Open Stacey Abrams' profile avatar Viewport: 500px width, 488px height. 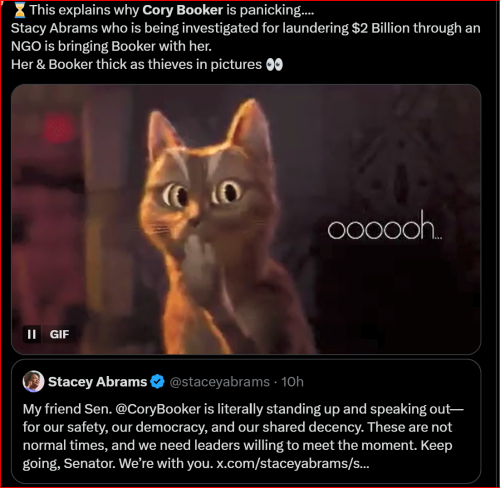pos(33,381)
